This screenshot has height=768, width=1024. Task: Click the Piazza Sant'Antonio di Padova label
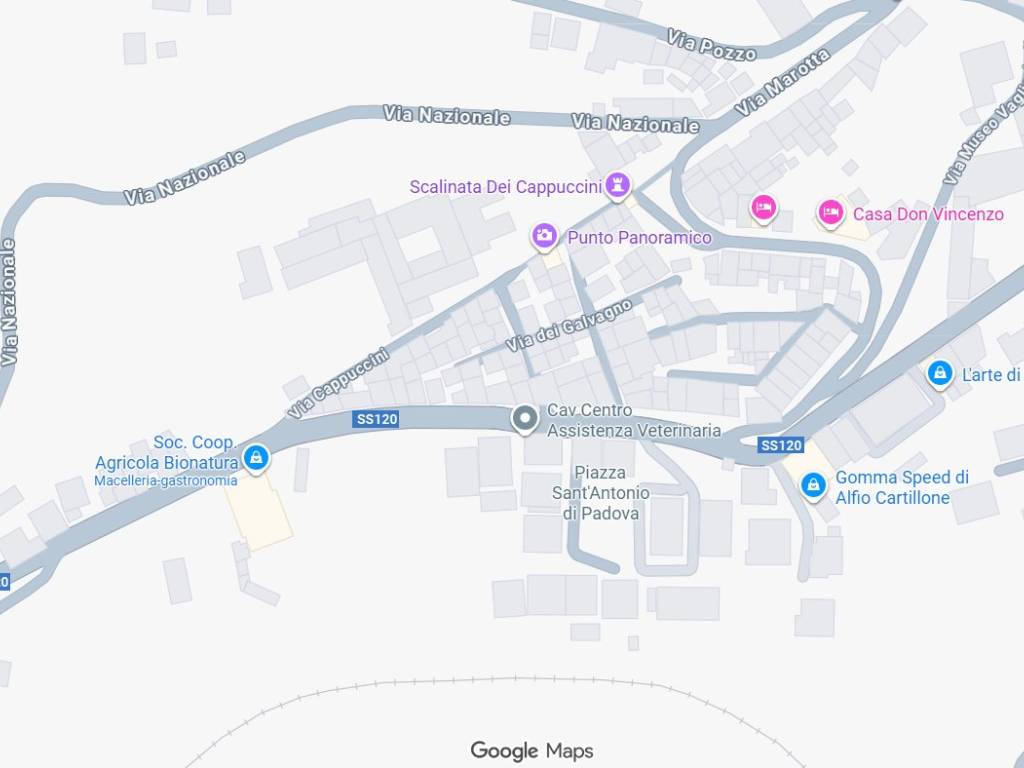600,492
